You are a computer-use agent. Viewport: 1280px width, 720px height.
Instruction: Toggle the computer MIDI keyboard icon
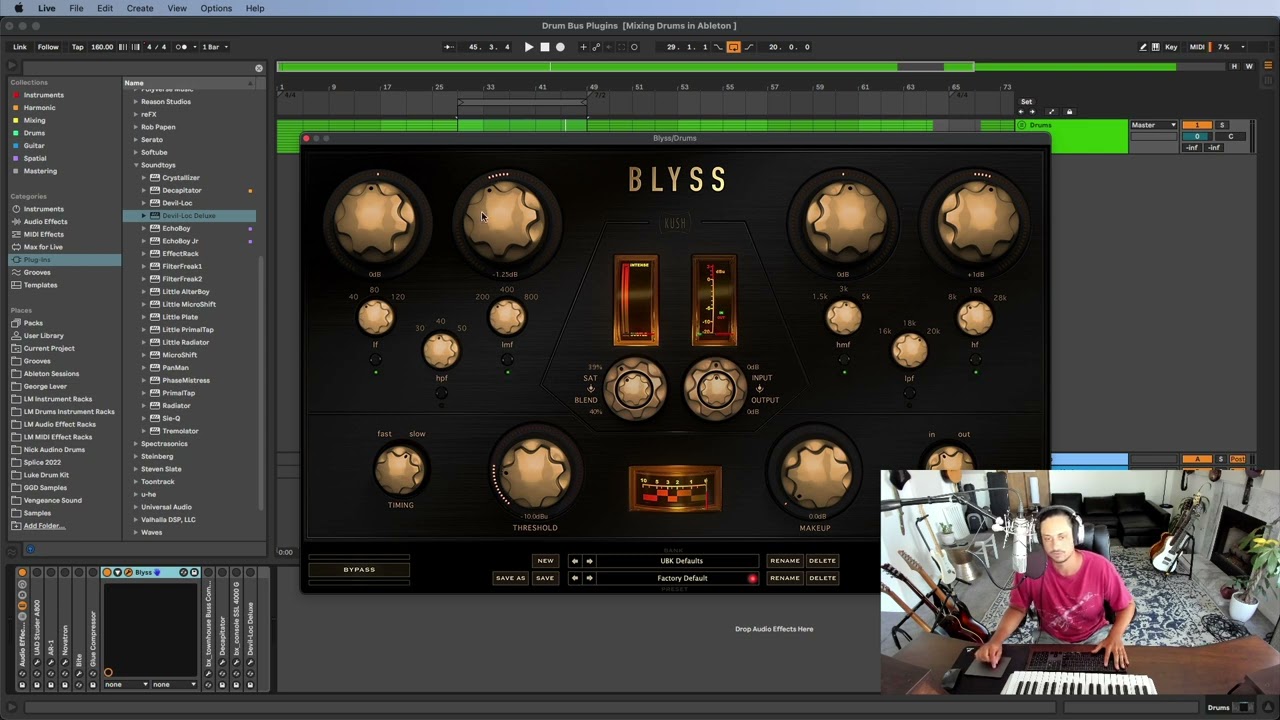pos(1157,47)
